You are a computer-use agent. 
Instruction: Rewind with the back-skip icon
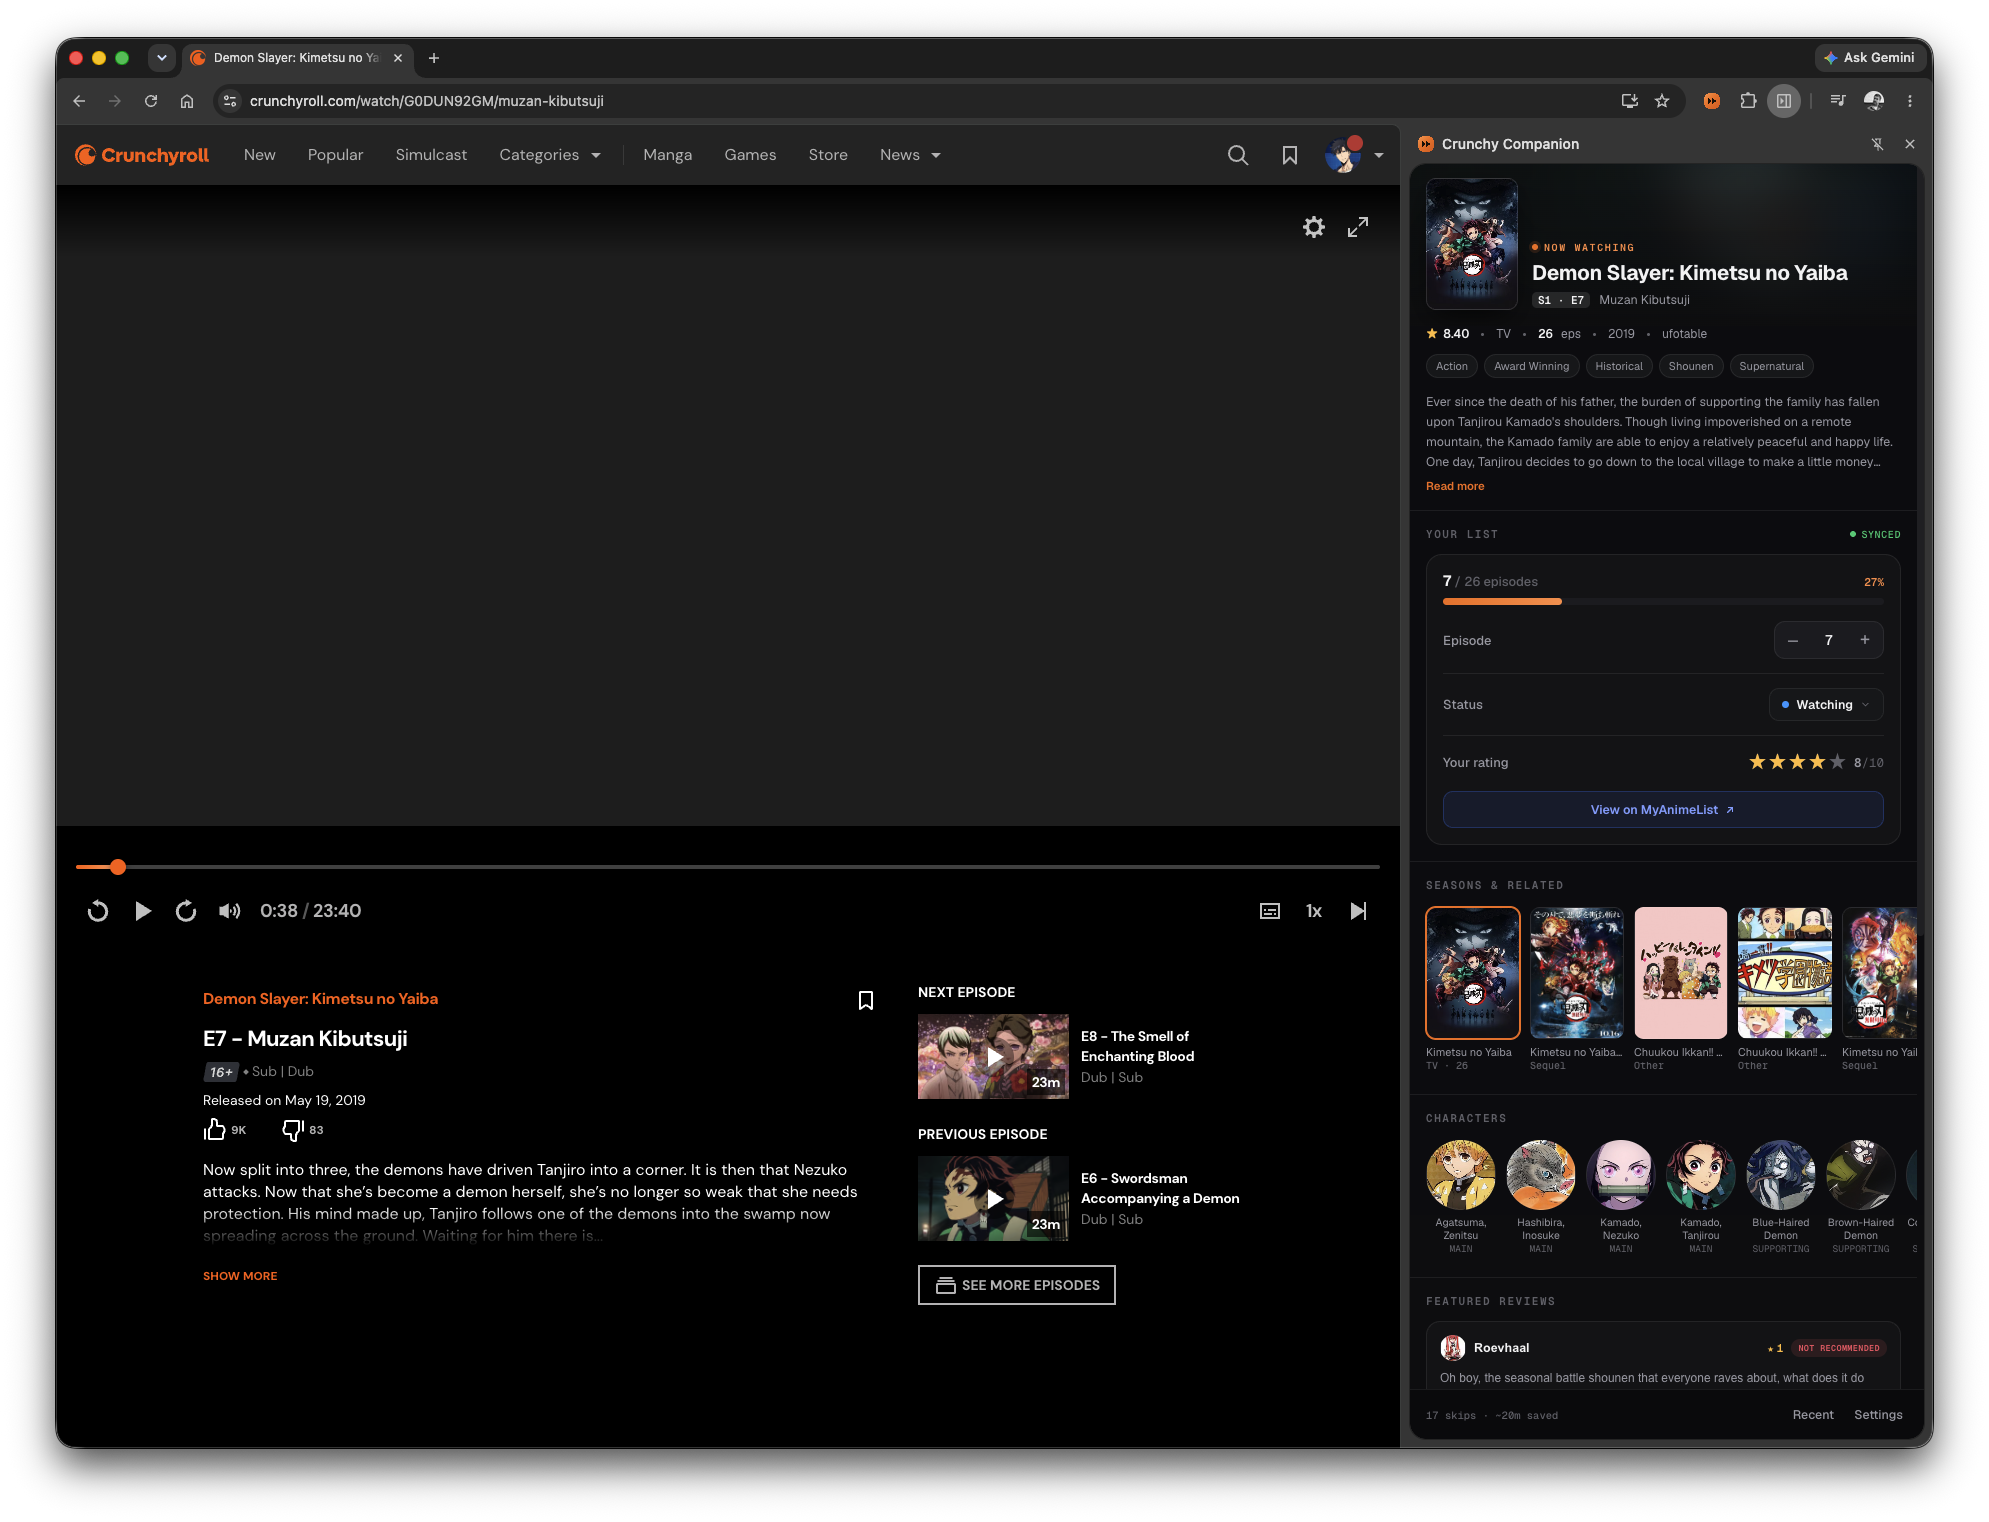(x=97, y=911)
